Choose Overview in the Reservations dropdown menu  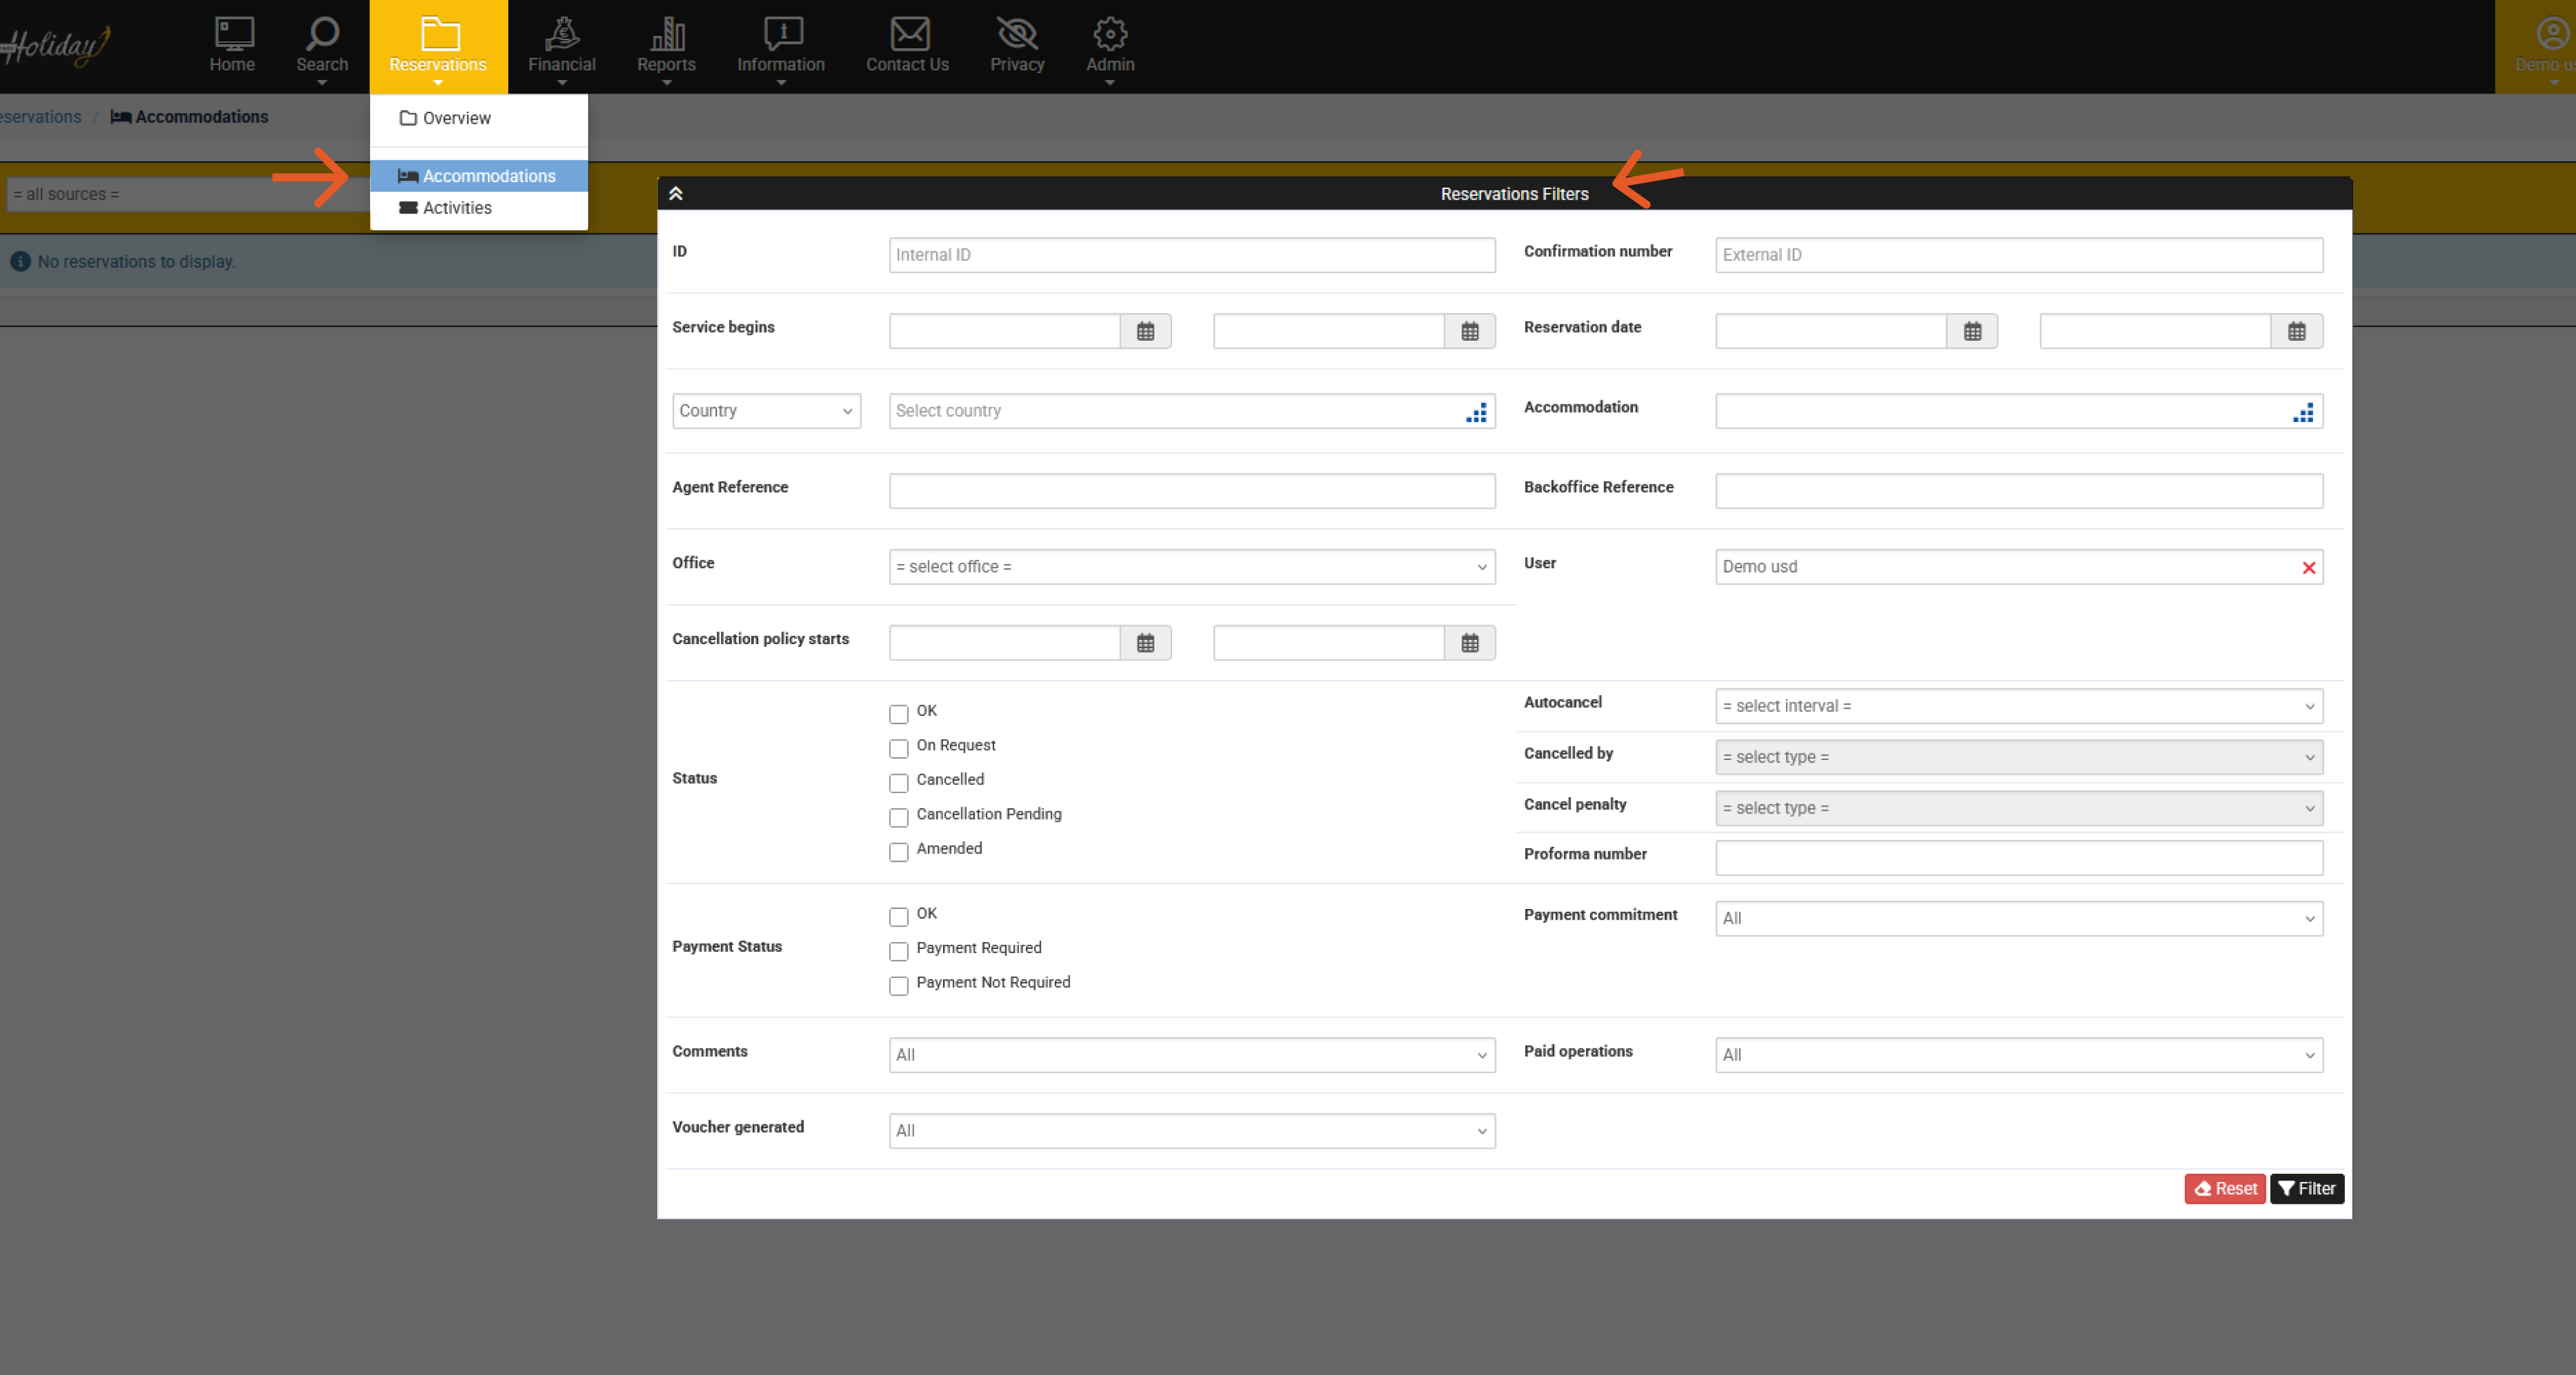point(456,118)
